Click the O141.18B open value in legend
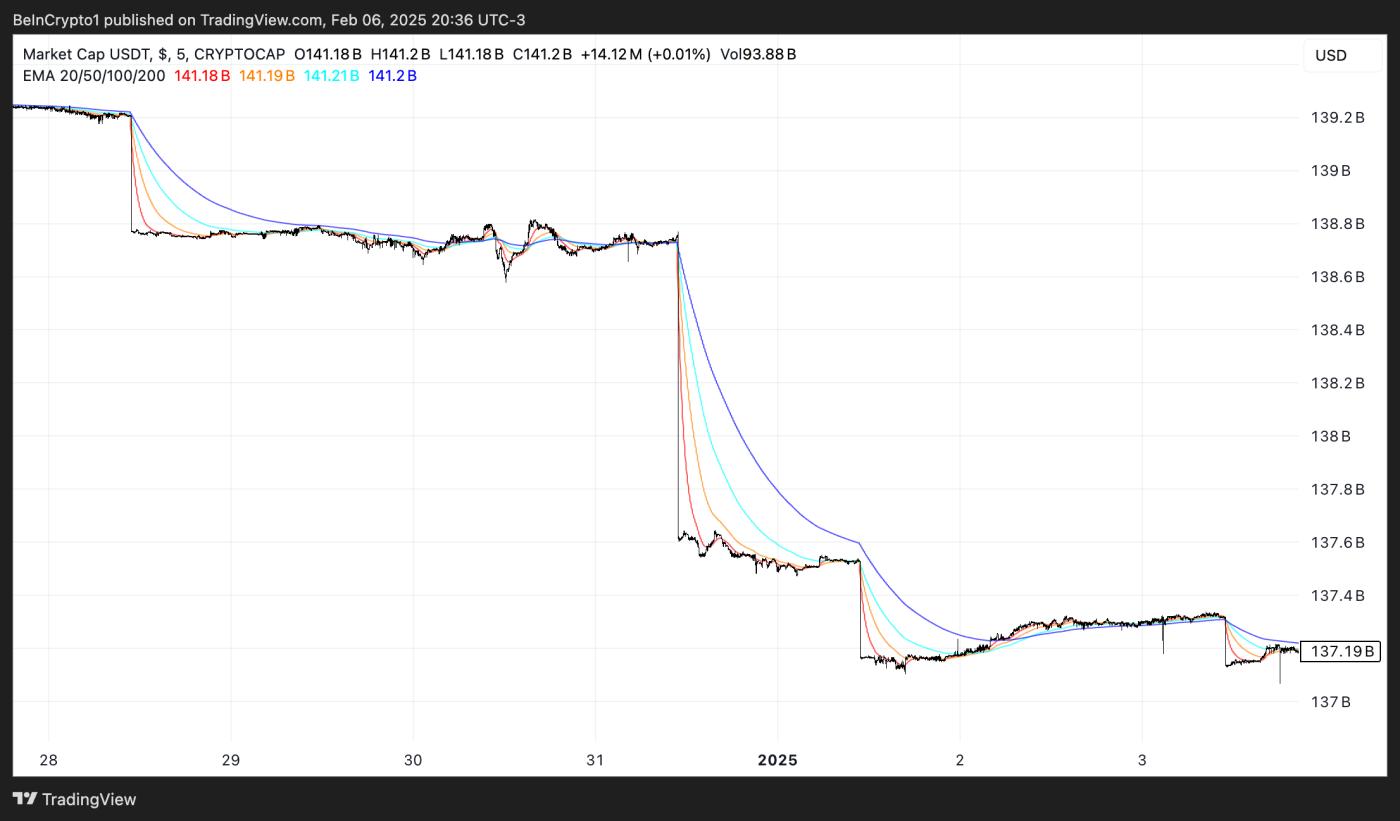The height and width of the screenshot is (821, 1400). tap(326, 55)
